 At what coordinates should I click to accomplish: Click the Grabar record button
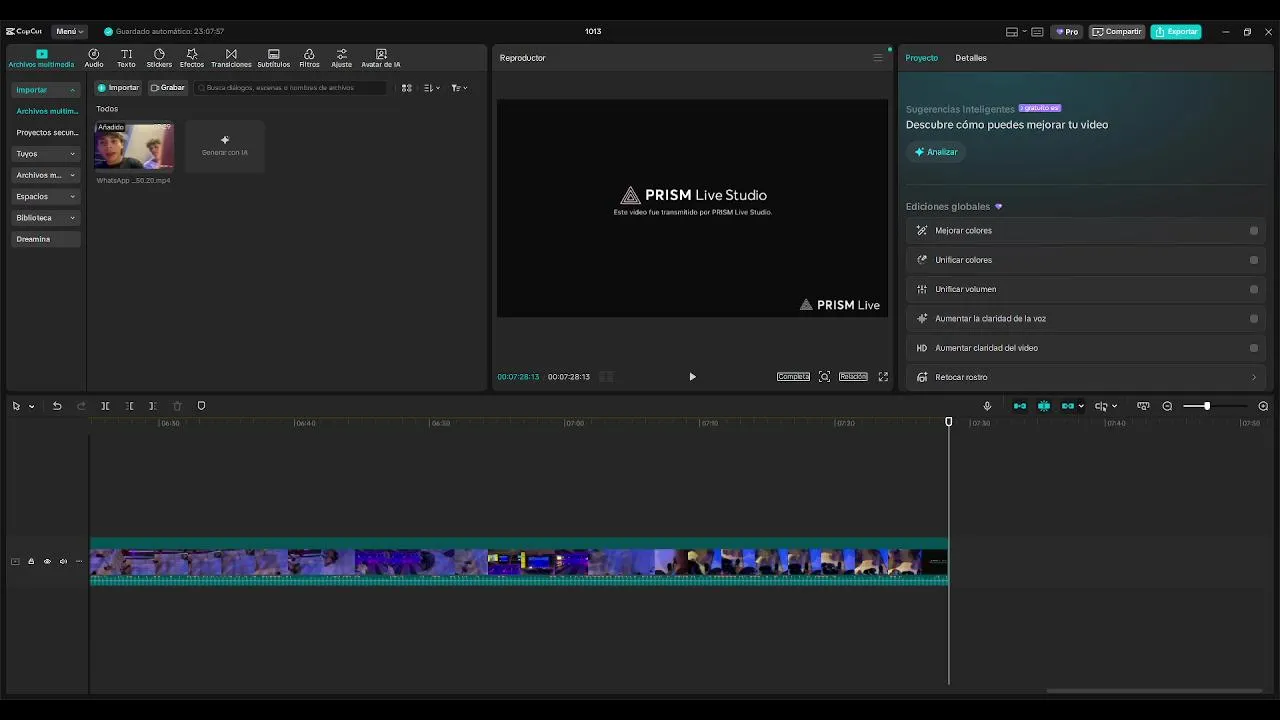coord(167,88)
